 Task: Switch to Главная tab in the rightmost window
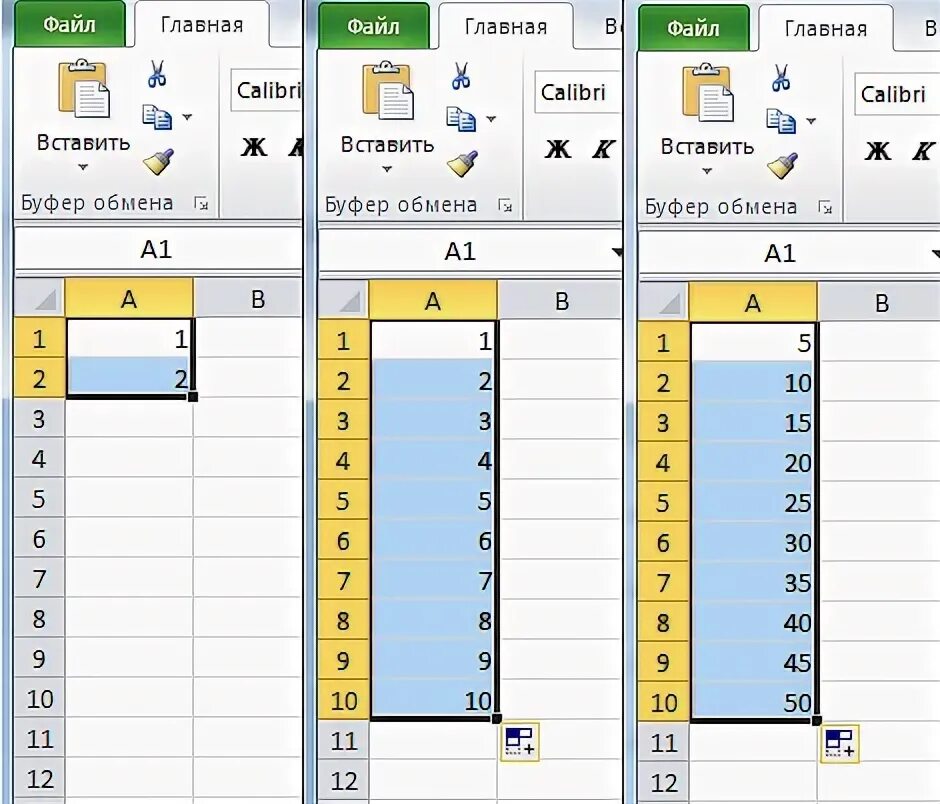tap(826, 28)
